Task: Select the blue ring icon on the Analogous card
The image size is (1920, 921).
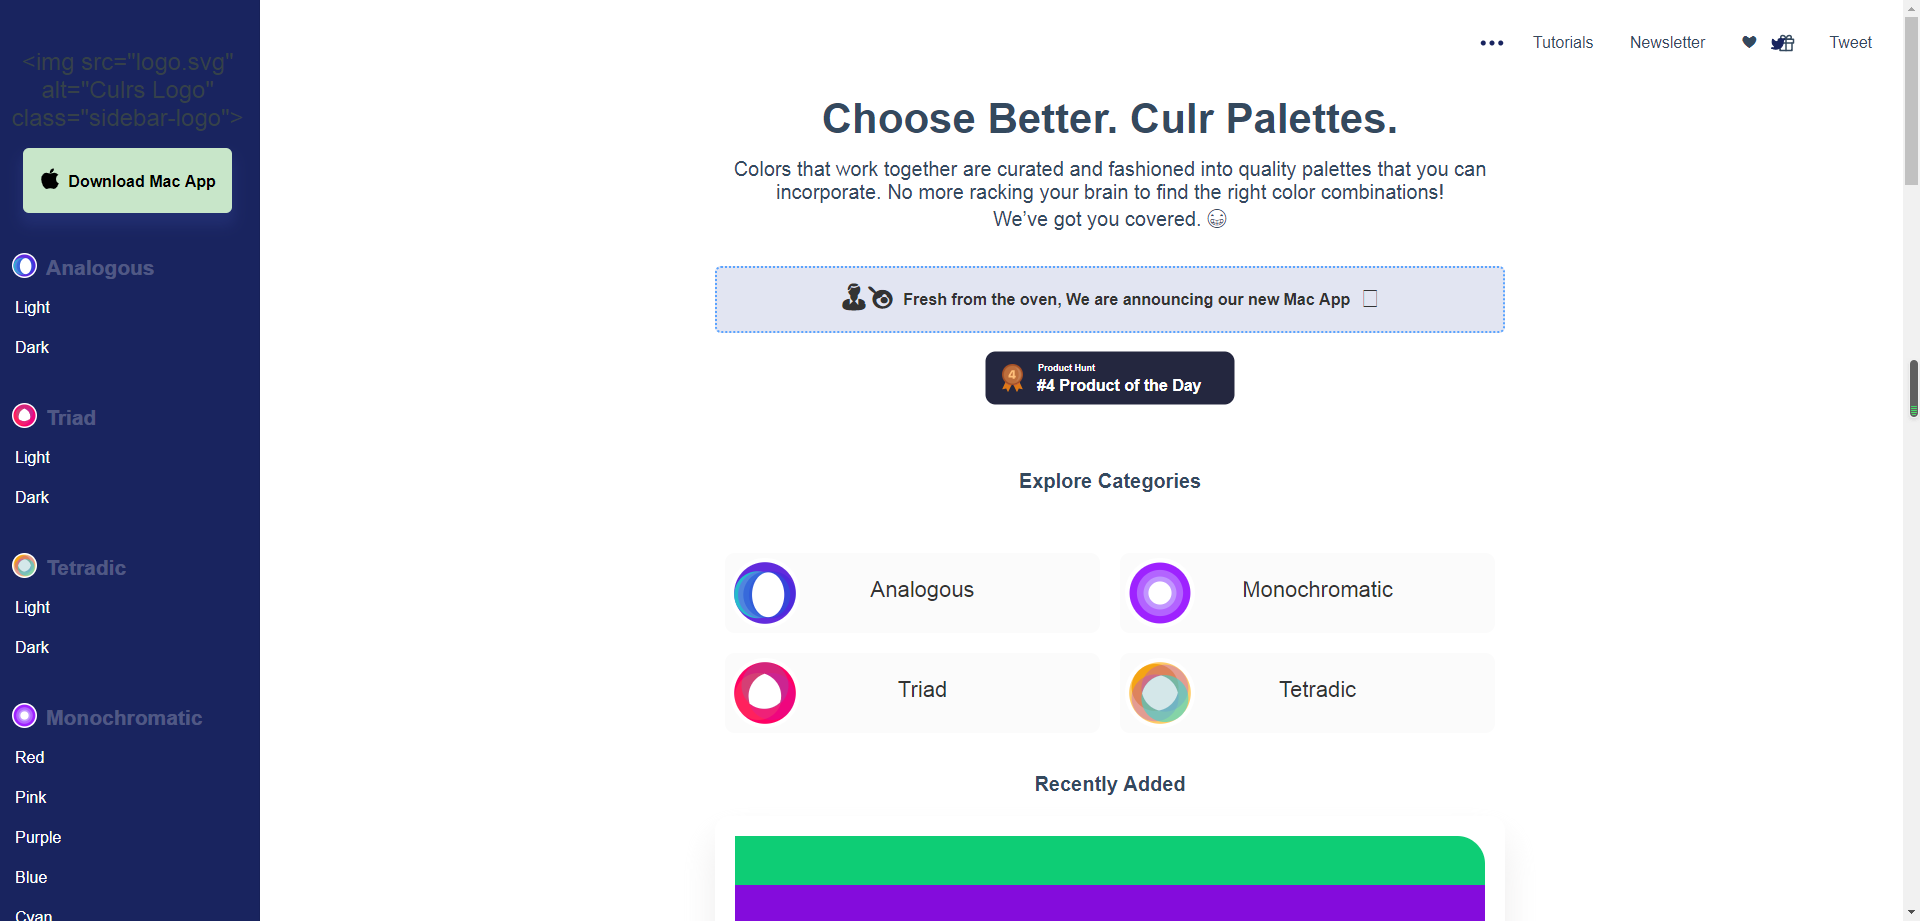Action: (765, 593)
